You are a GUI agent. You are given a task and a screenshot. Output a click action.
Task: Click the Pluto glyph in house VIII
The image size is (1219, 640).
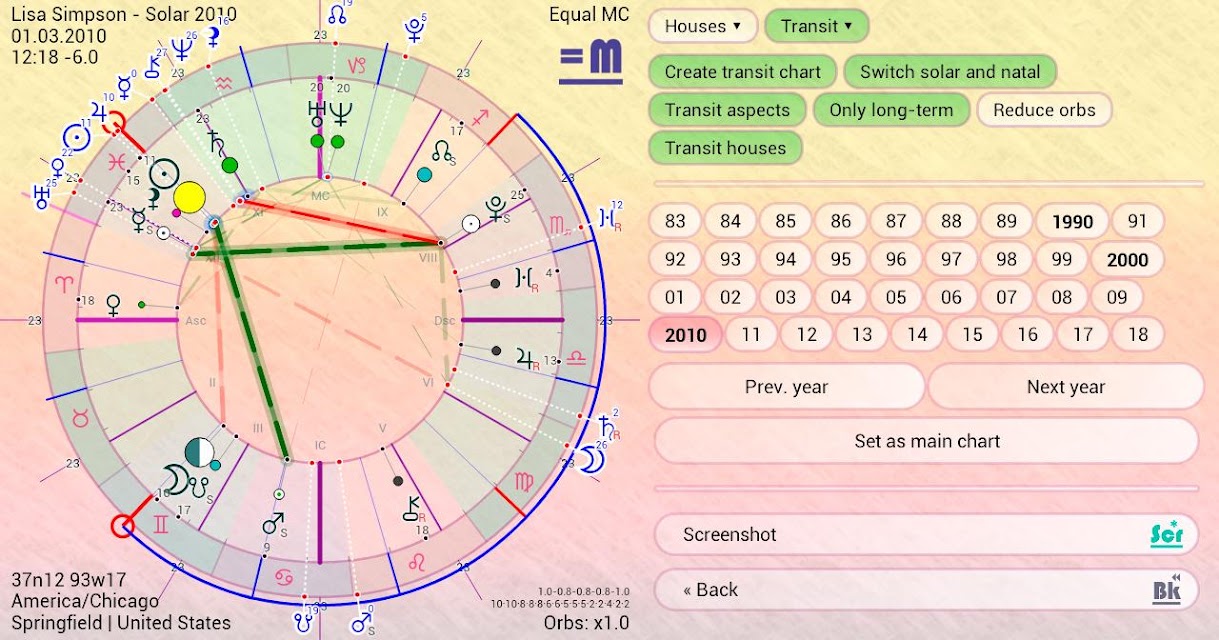pyautogui.click(x=493, y=208)
